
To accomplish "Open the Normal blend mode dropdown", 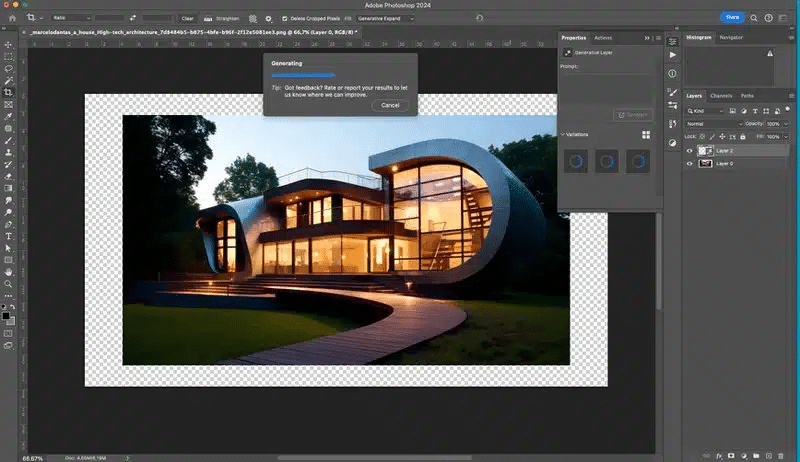I will (x=713, y=123).
